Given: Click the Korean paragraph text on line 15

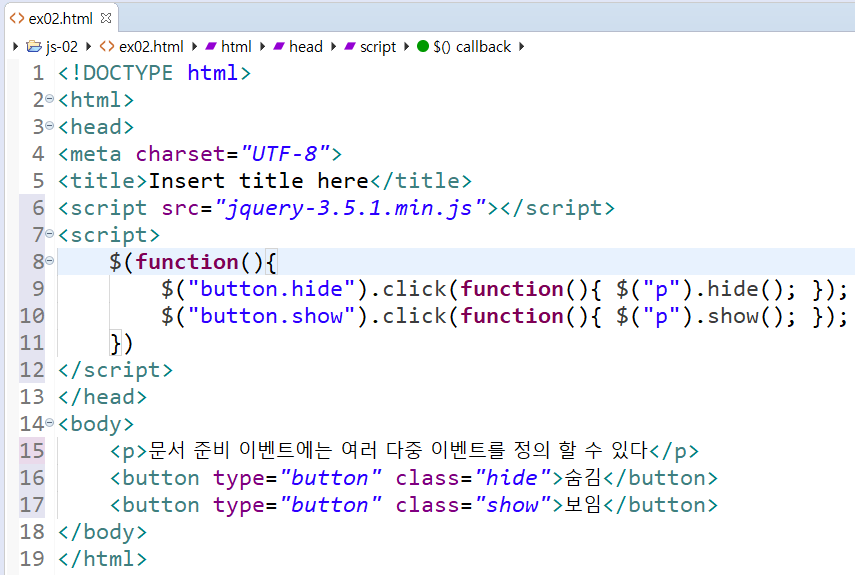Looking at the screenshot, I should pos(398,451).
